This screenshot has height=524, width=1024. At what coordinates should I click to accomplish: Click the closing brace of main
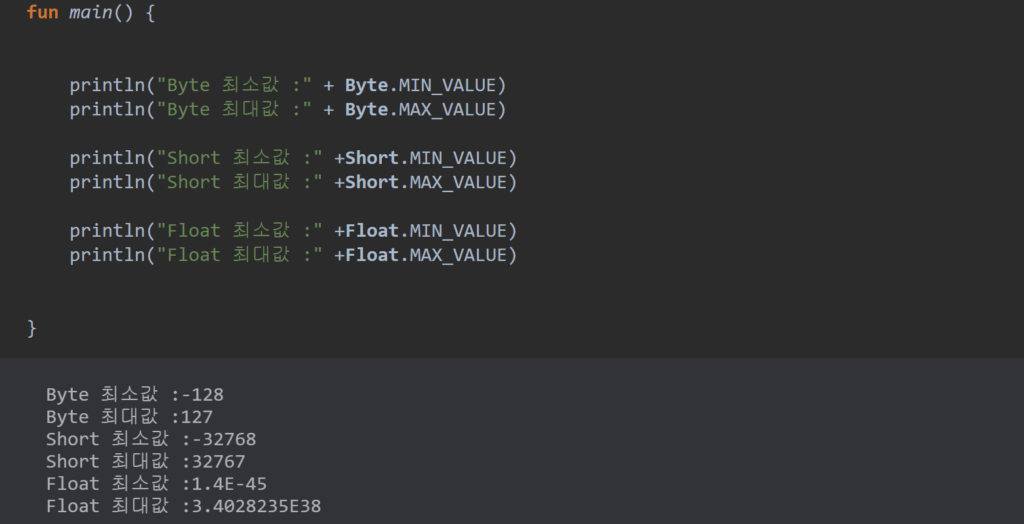click(x=32, y=328)
